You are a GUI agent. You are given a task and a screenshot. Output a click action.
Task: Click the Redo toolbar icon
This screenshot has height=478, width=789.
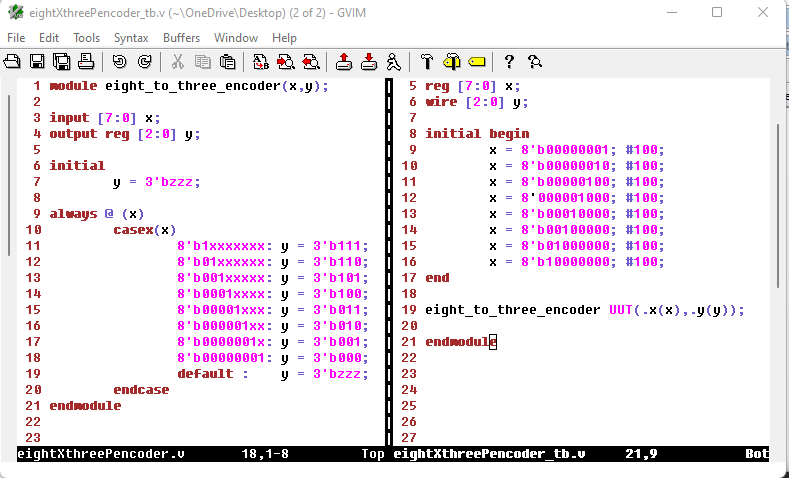pos(144,62)
